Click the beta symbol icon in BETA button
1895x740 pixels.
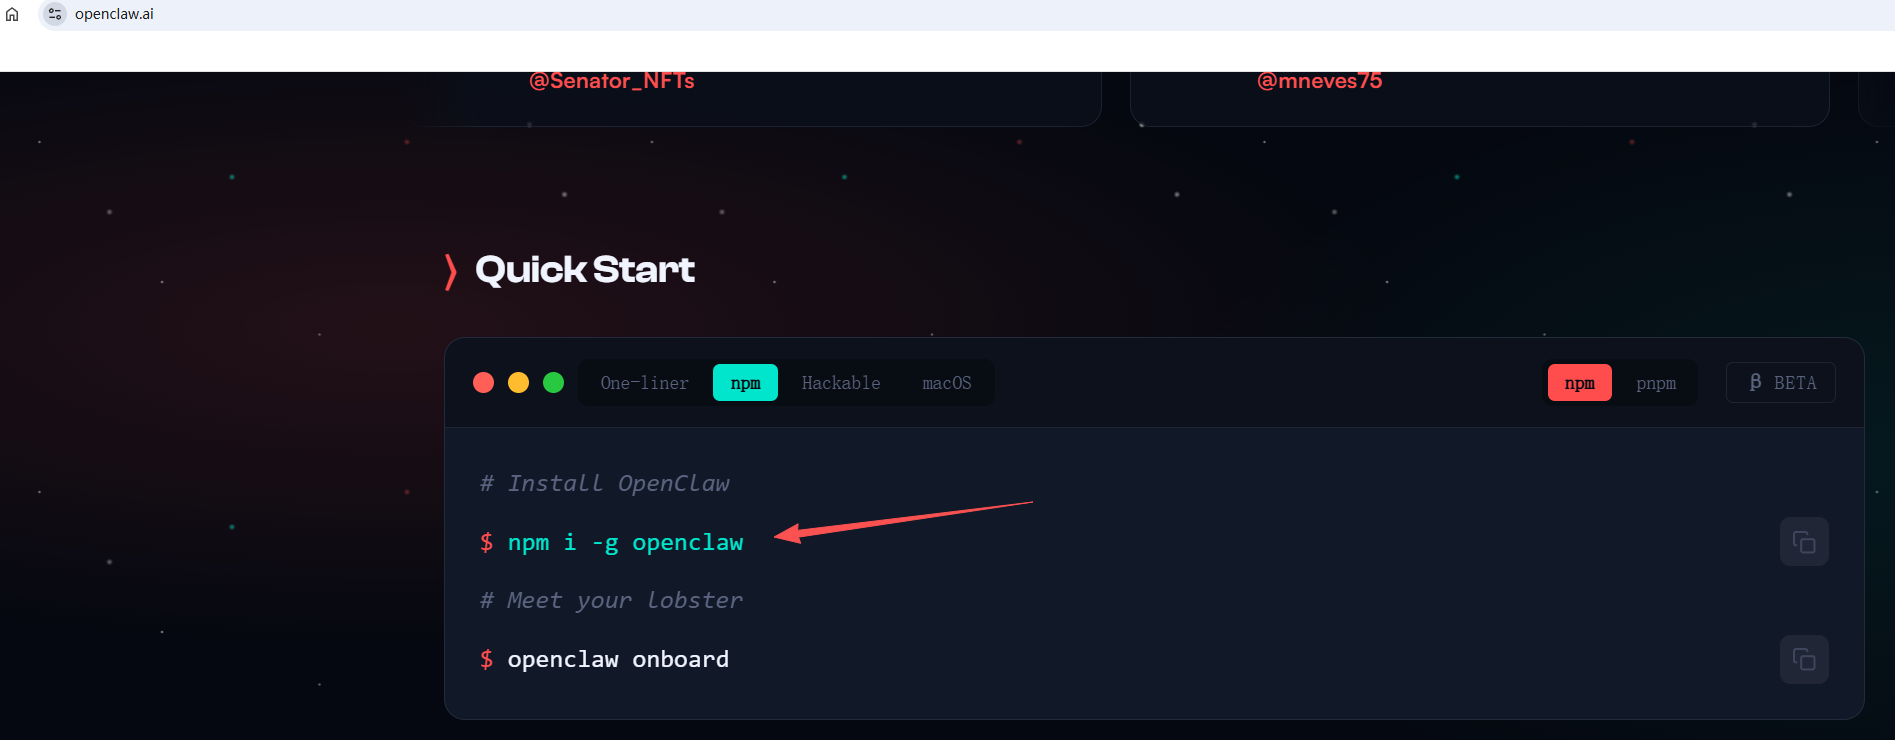pyautogui.click(x=1755, y=383)
